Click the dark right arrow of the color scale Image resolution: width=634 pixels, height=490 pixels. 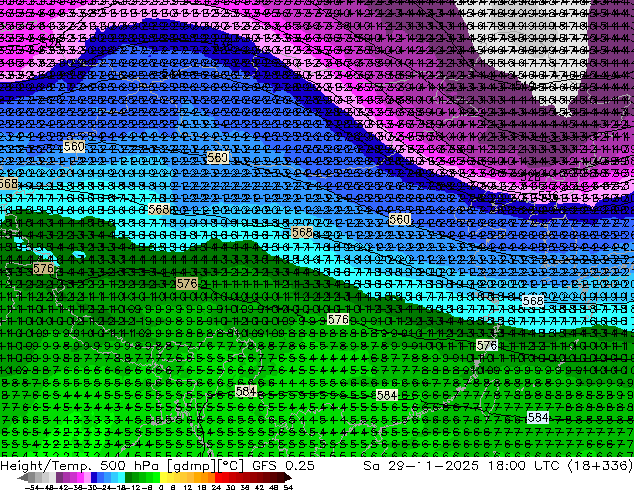[x=288, y=478]
